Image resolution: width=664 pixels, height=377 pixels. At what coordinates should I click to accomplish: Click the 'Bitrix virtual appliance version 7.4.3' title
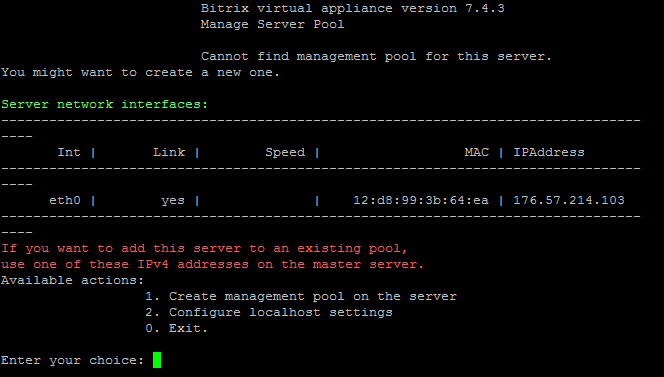[x=353, y=8]
